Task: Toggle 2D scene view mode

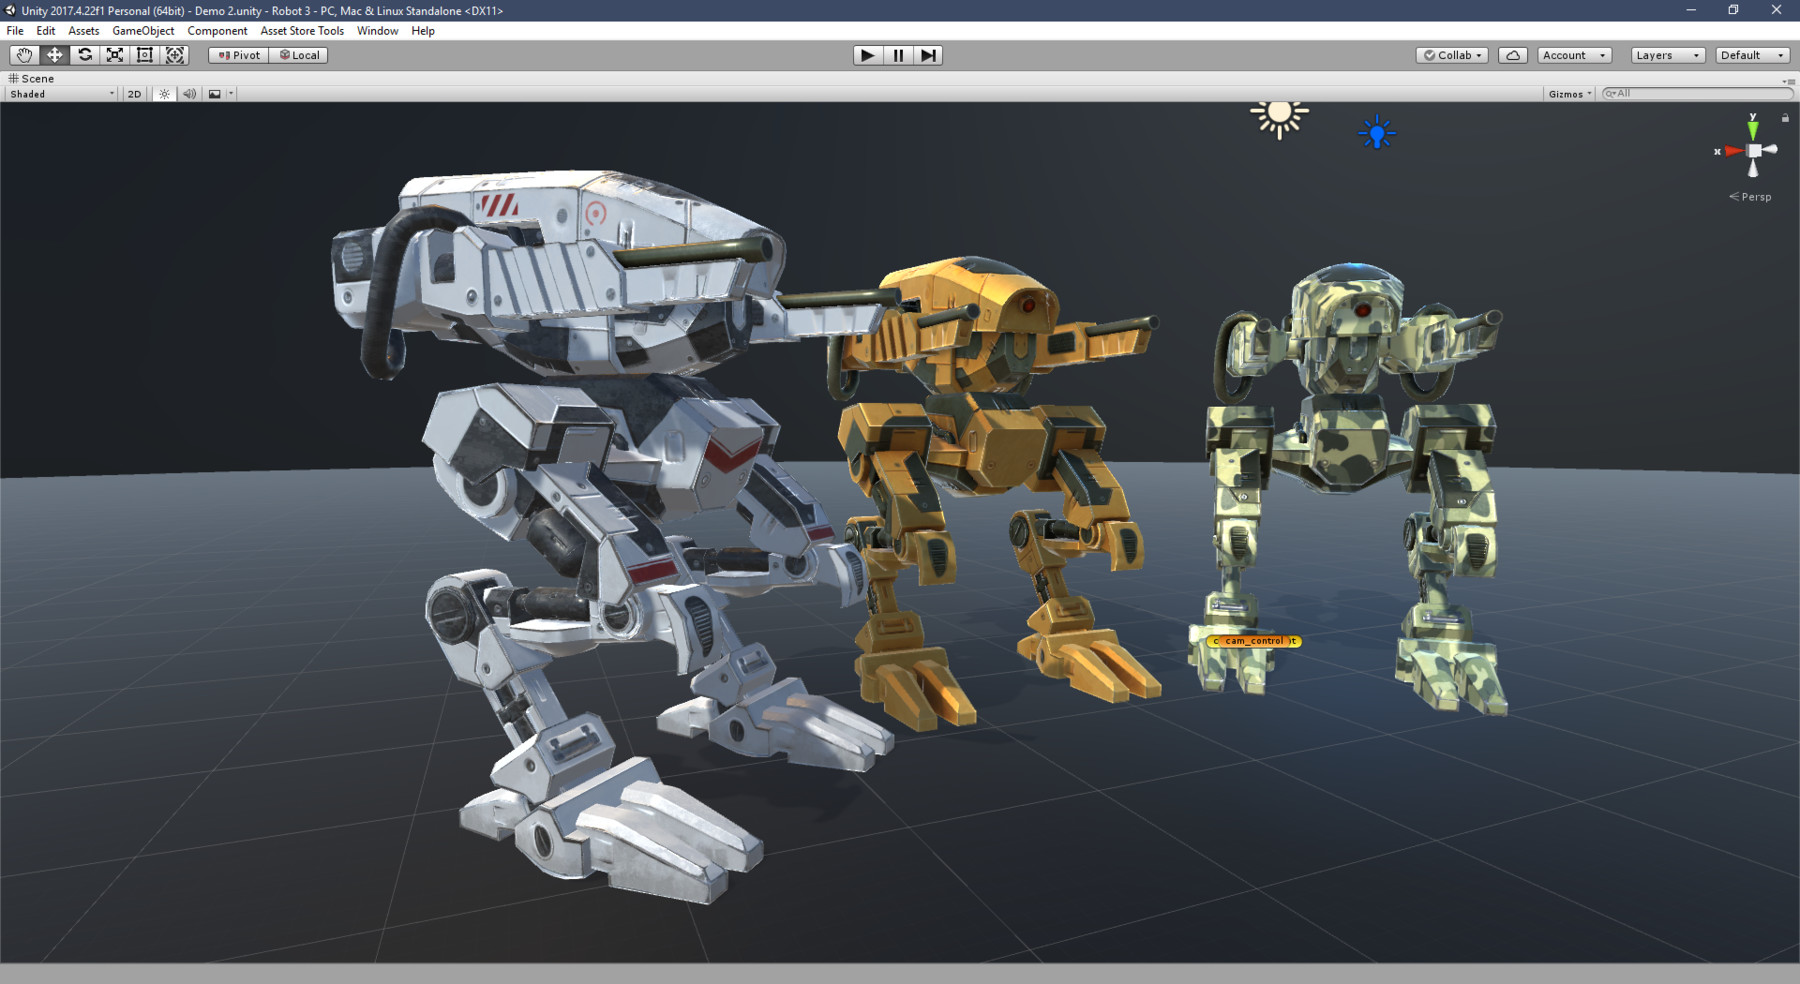Action: [132, 93]
